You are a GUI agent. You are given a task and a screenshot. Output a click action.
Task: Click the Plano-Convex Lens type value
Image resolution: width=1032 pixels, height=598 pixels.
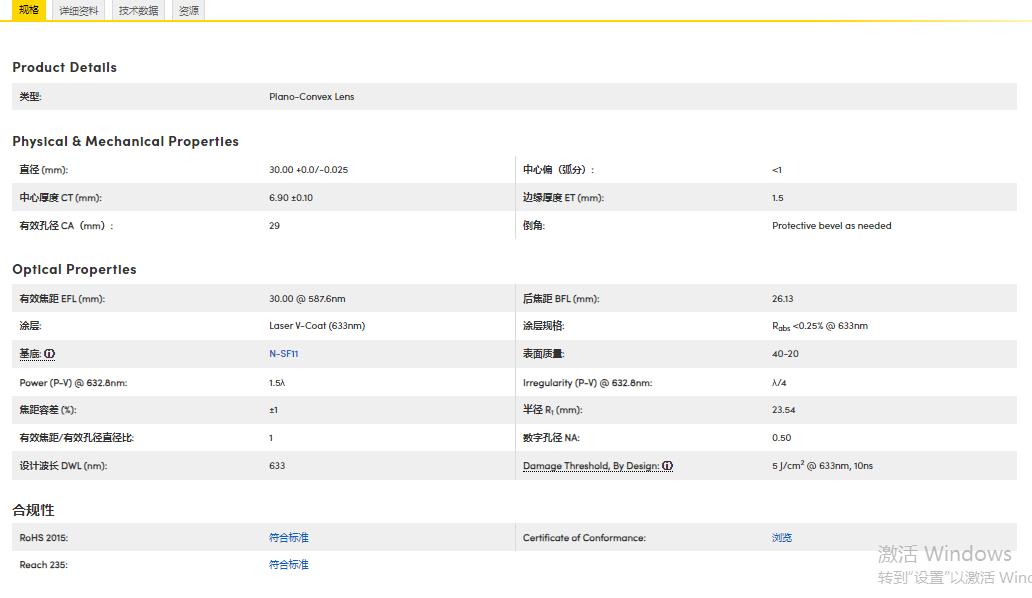[311, 97]
